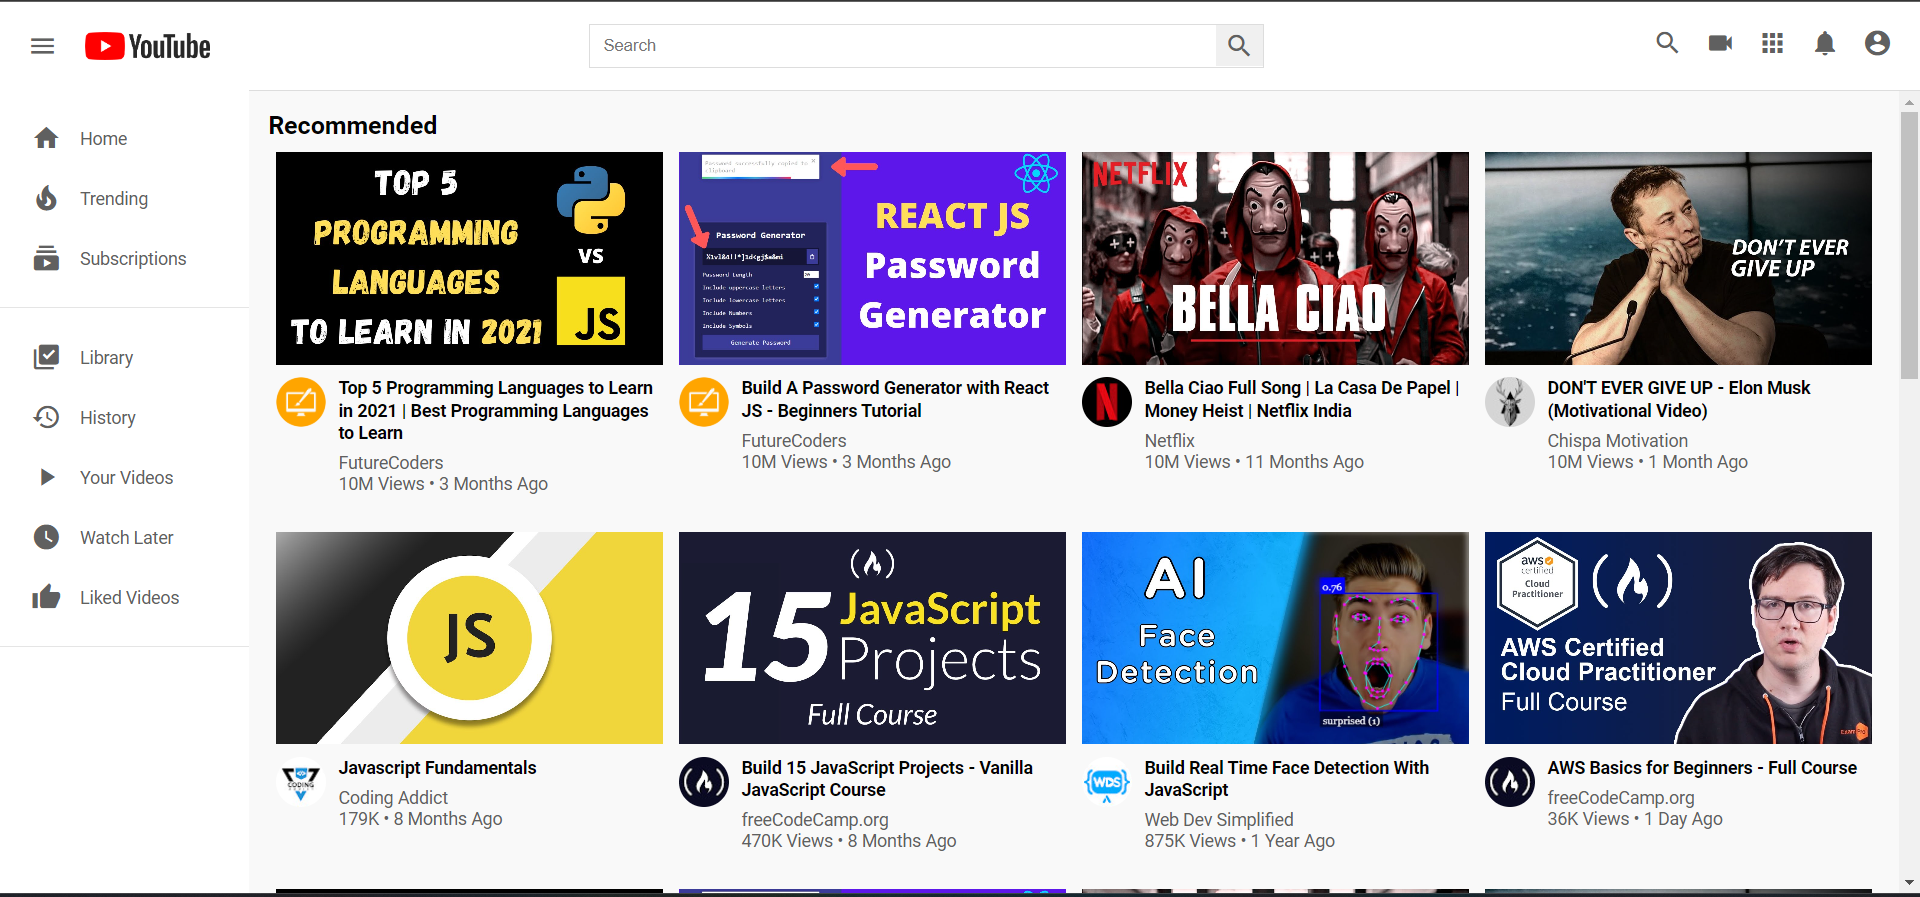1920x897 pixels.
Task: Click the Your Videos play icon
Action: click(46, 477)
